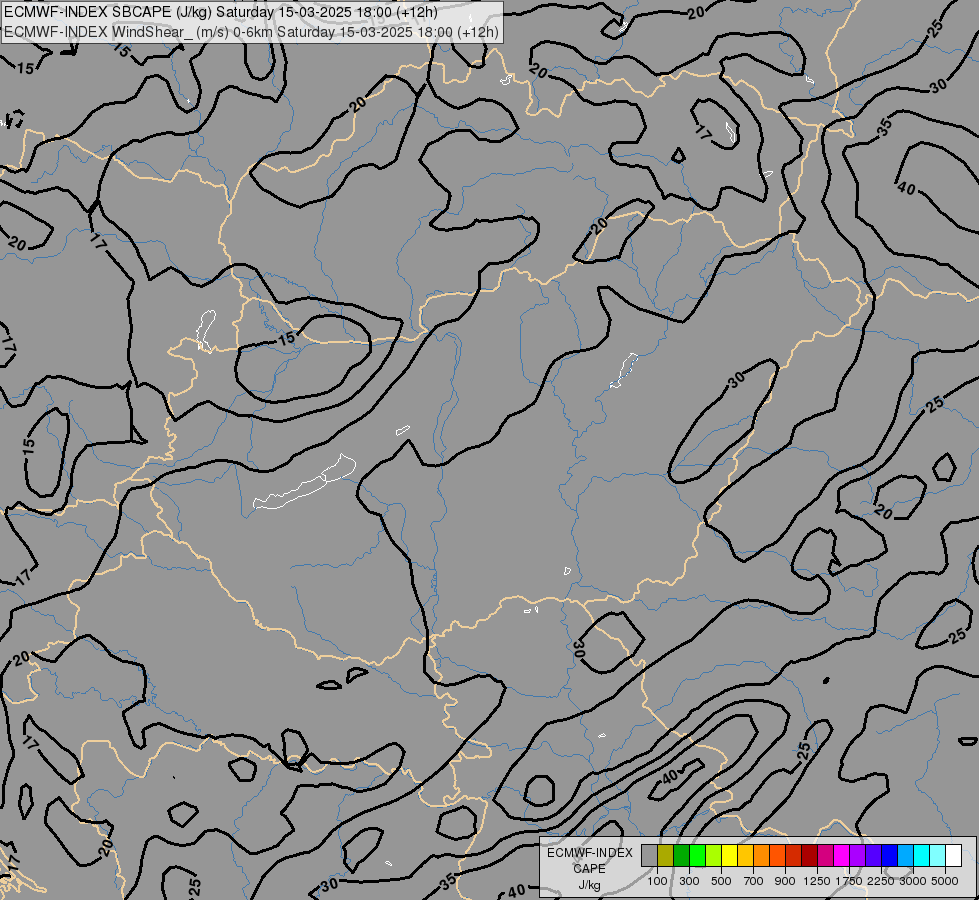Click the white swatch at the legend end
Image resolution: width=979 pixels, height=900 pixels.
953,855
